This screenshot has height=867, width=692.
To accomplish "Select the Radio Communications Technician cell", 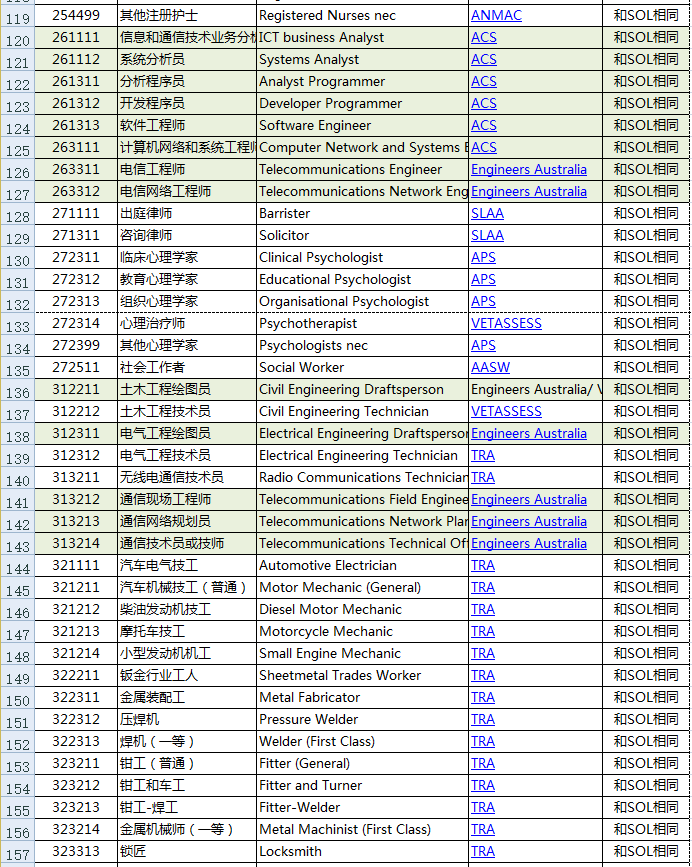I will coord(363,478).
